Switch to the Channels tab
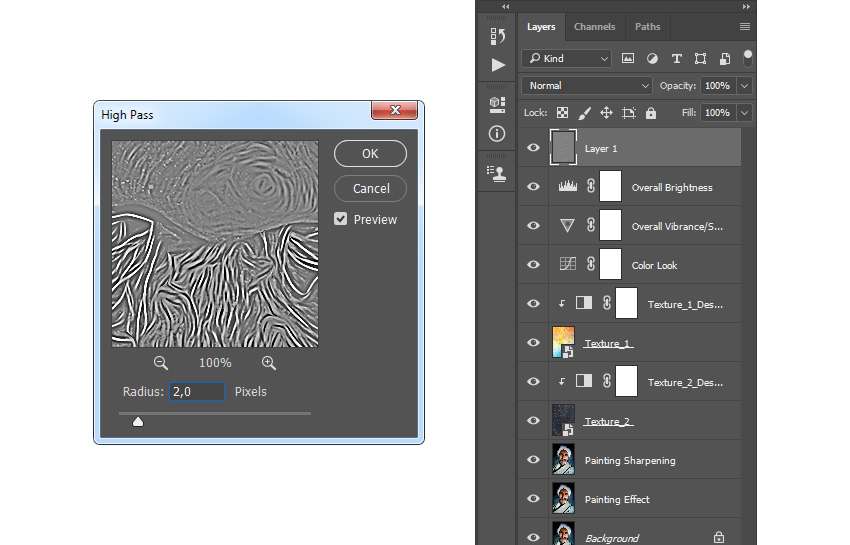Viewport: 850px width, 545px height. pos(594,27)
